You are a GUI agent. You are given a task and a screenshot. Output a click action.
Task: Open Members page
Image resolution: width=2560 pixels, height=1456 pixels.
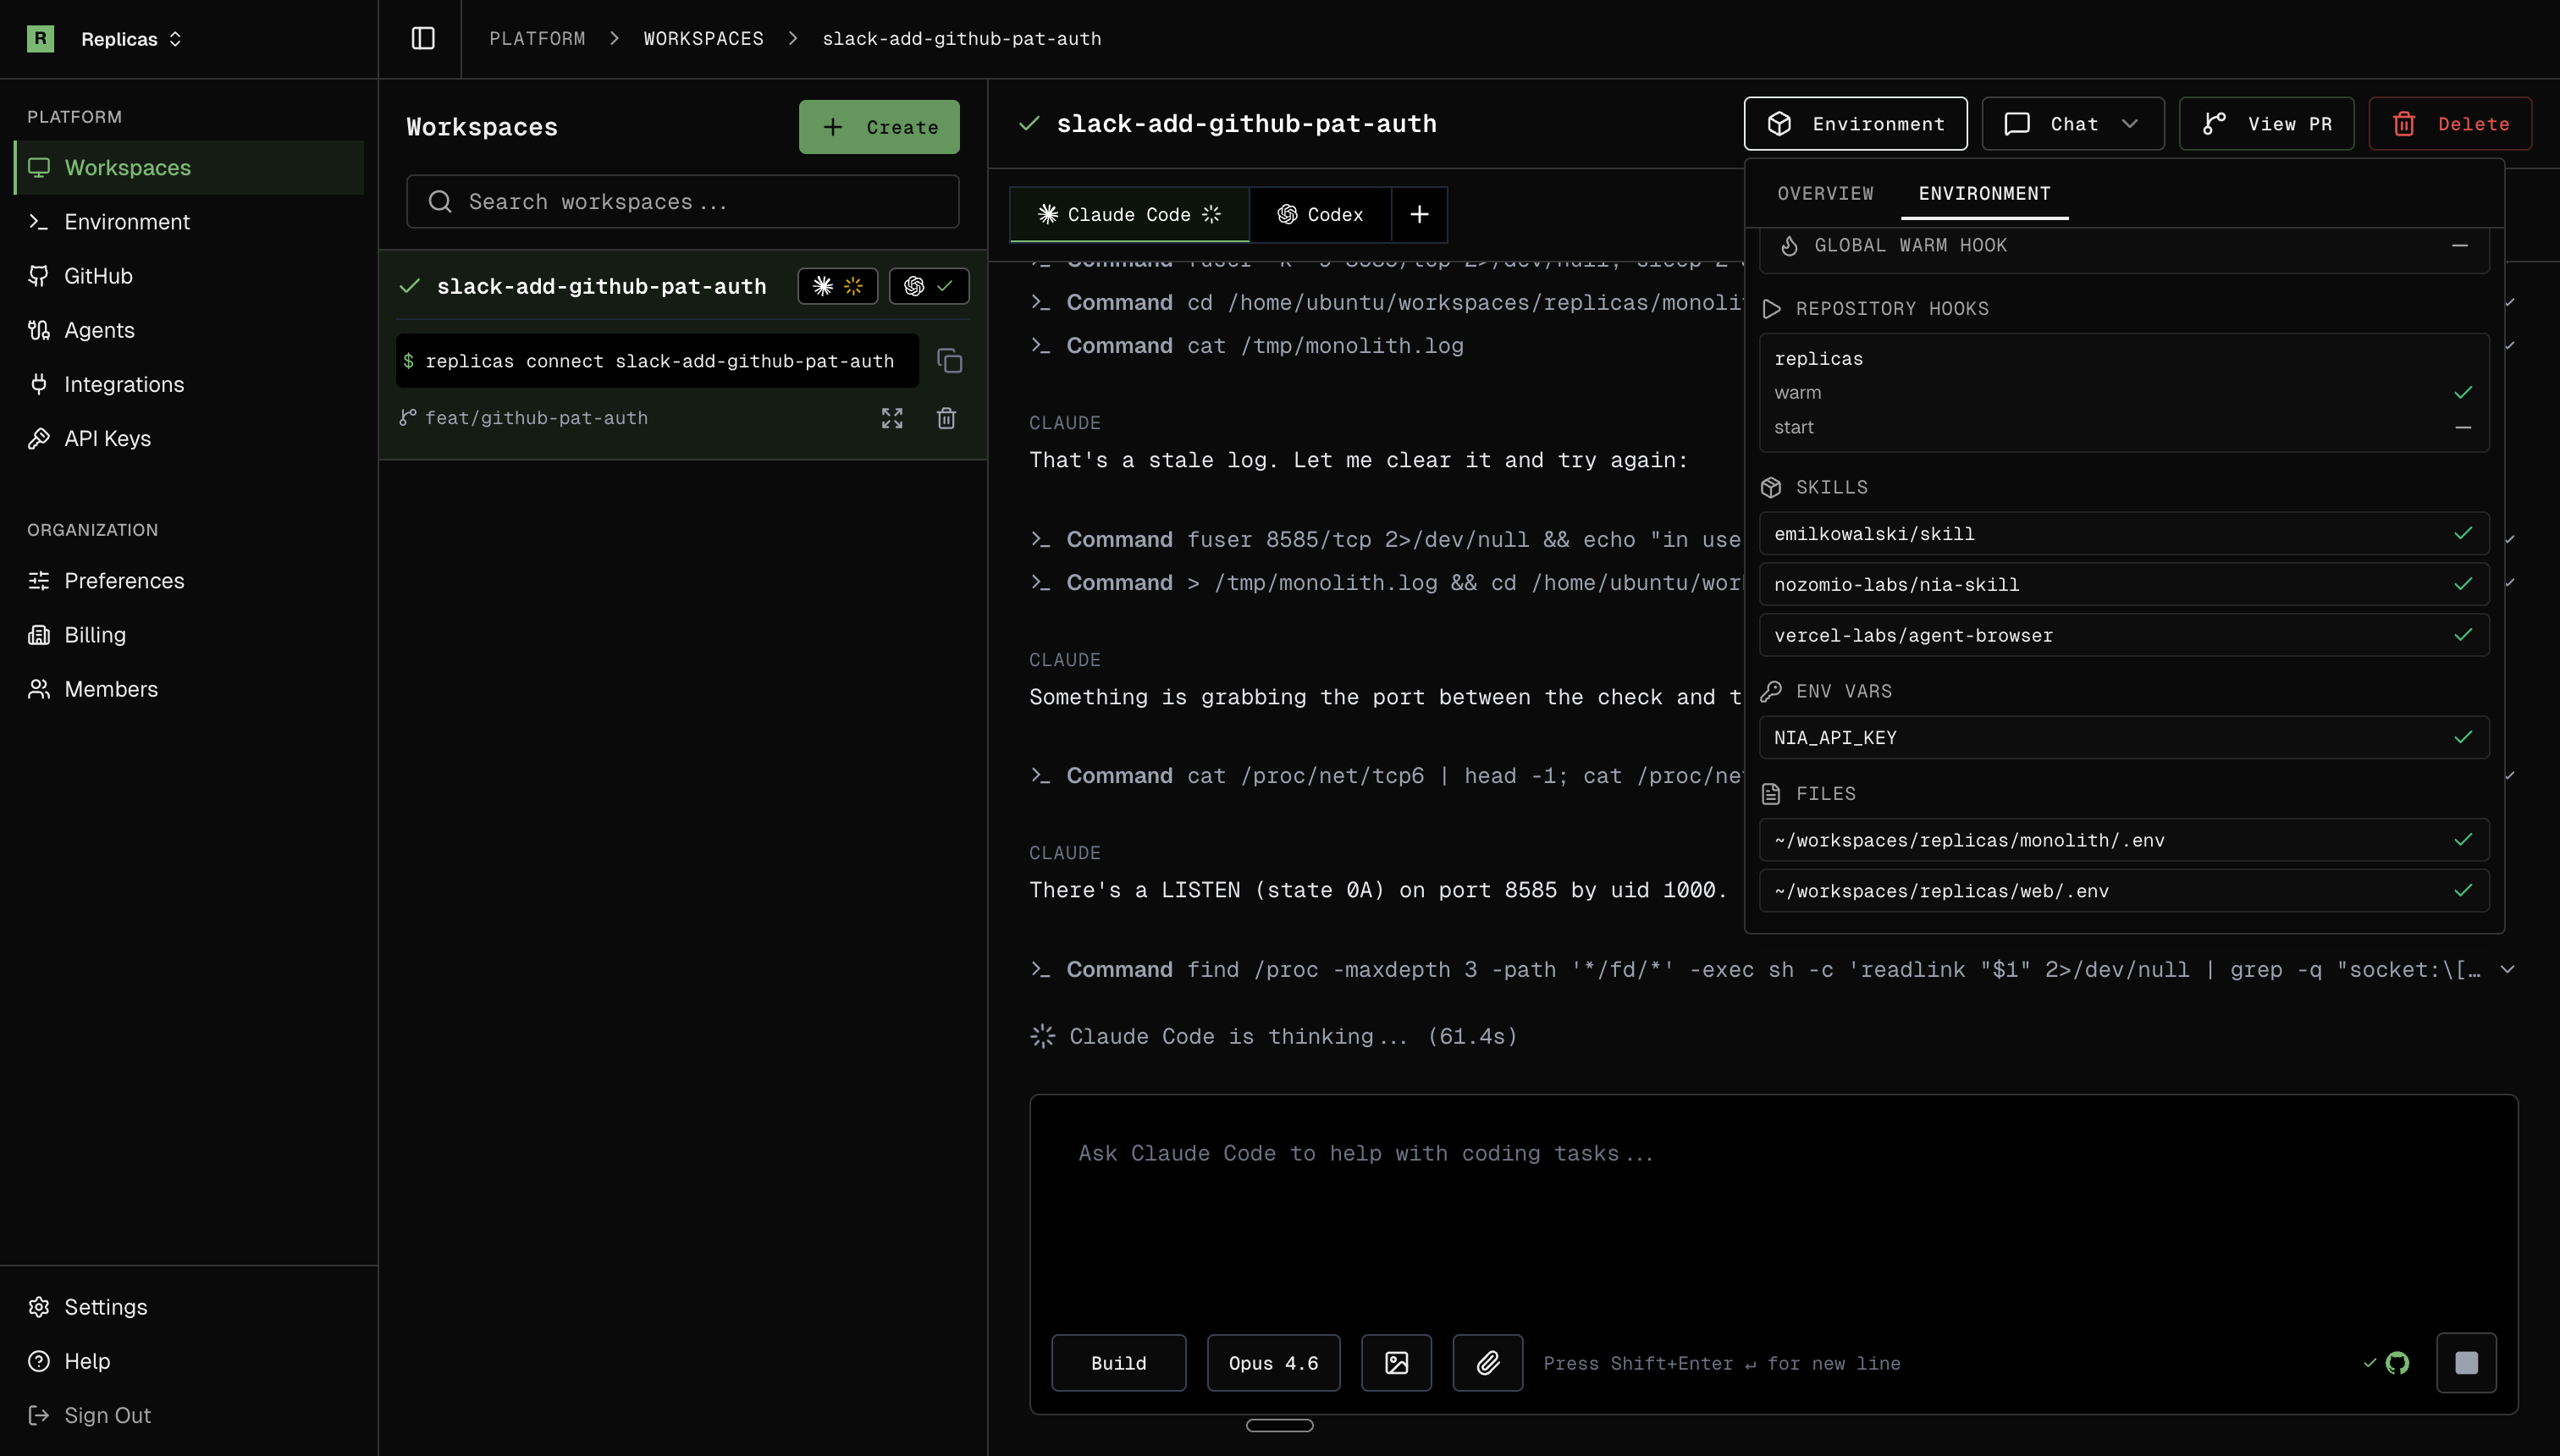click(189, 689)
